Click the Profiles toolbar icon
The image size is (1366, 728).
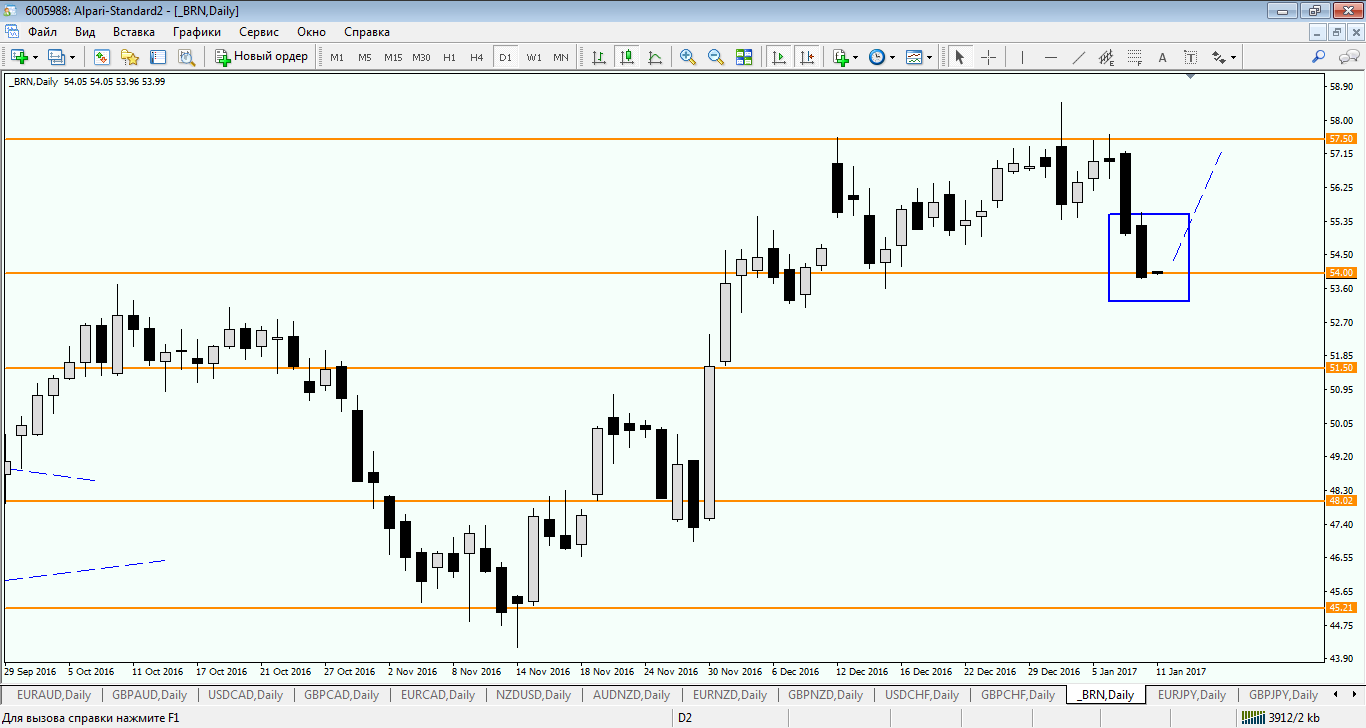click(56, 57)
